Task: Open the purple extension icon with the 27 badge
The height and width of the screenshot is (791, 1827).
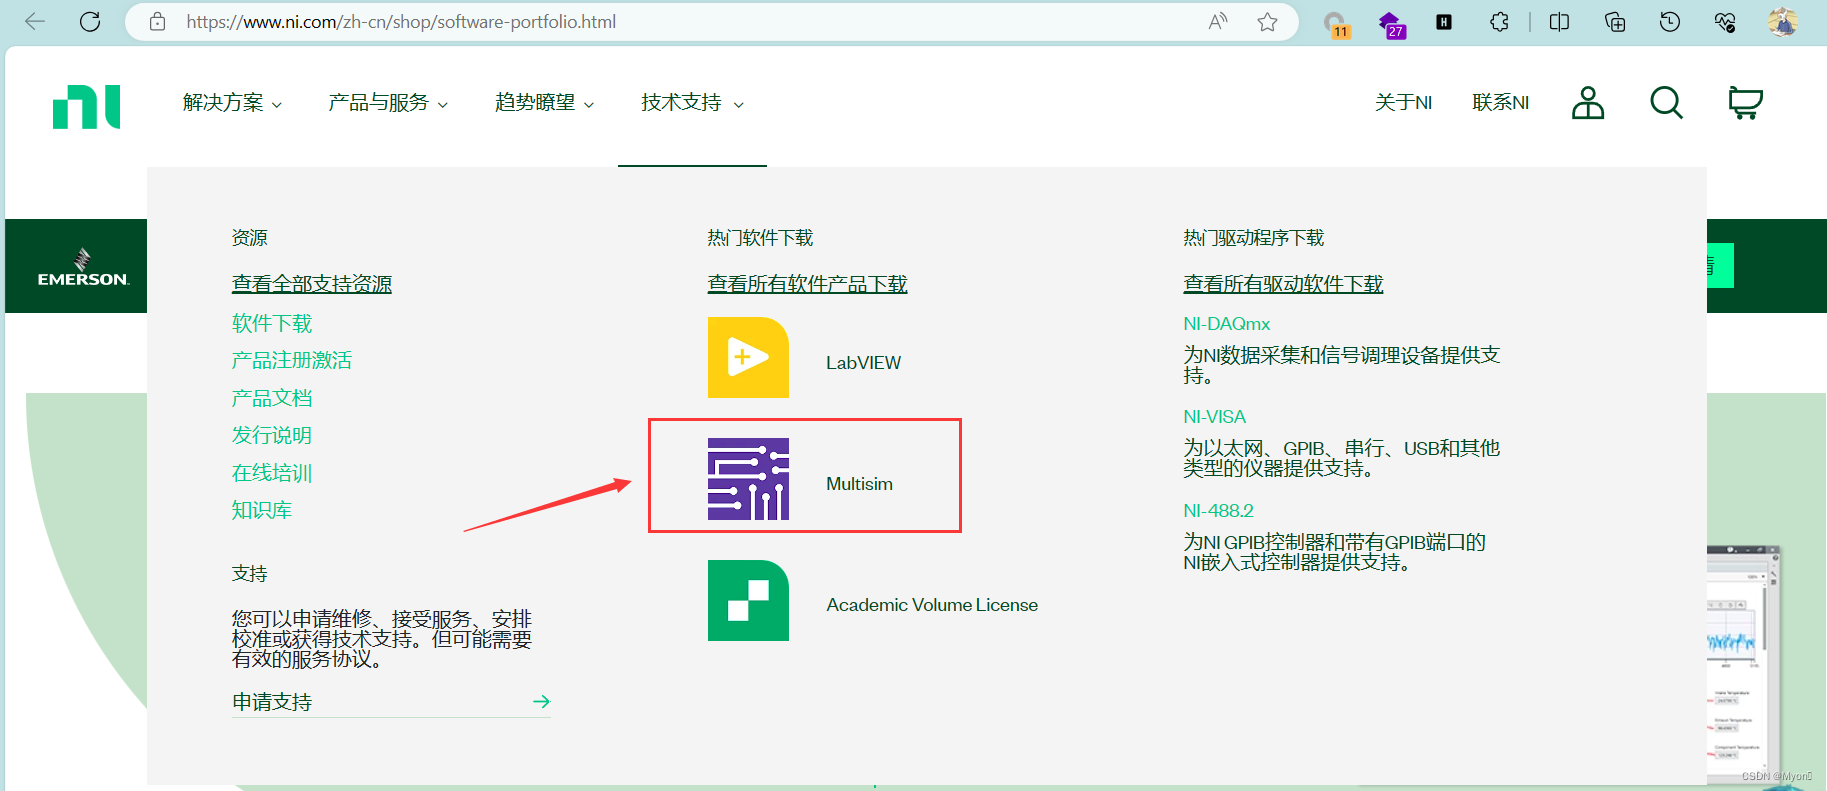Action: pyautogui.click(x=1391, y=23)
